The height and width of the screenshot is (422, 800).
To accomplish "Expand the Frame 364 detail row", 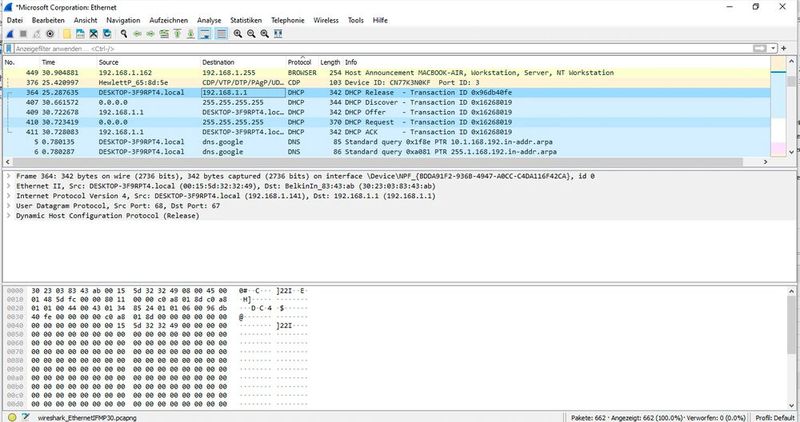I will click(9, 176).
